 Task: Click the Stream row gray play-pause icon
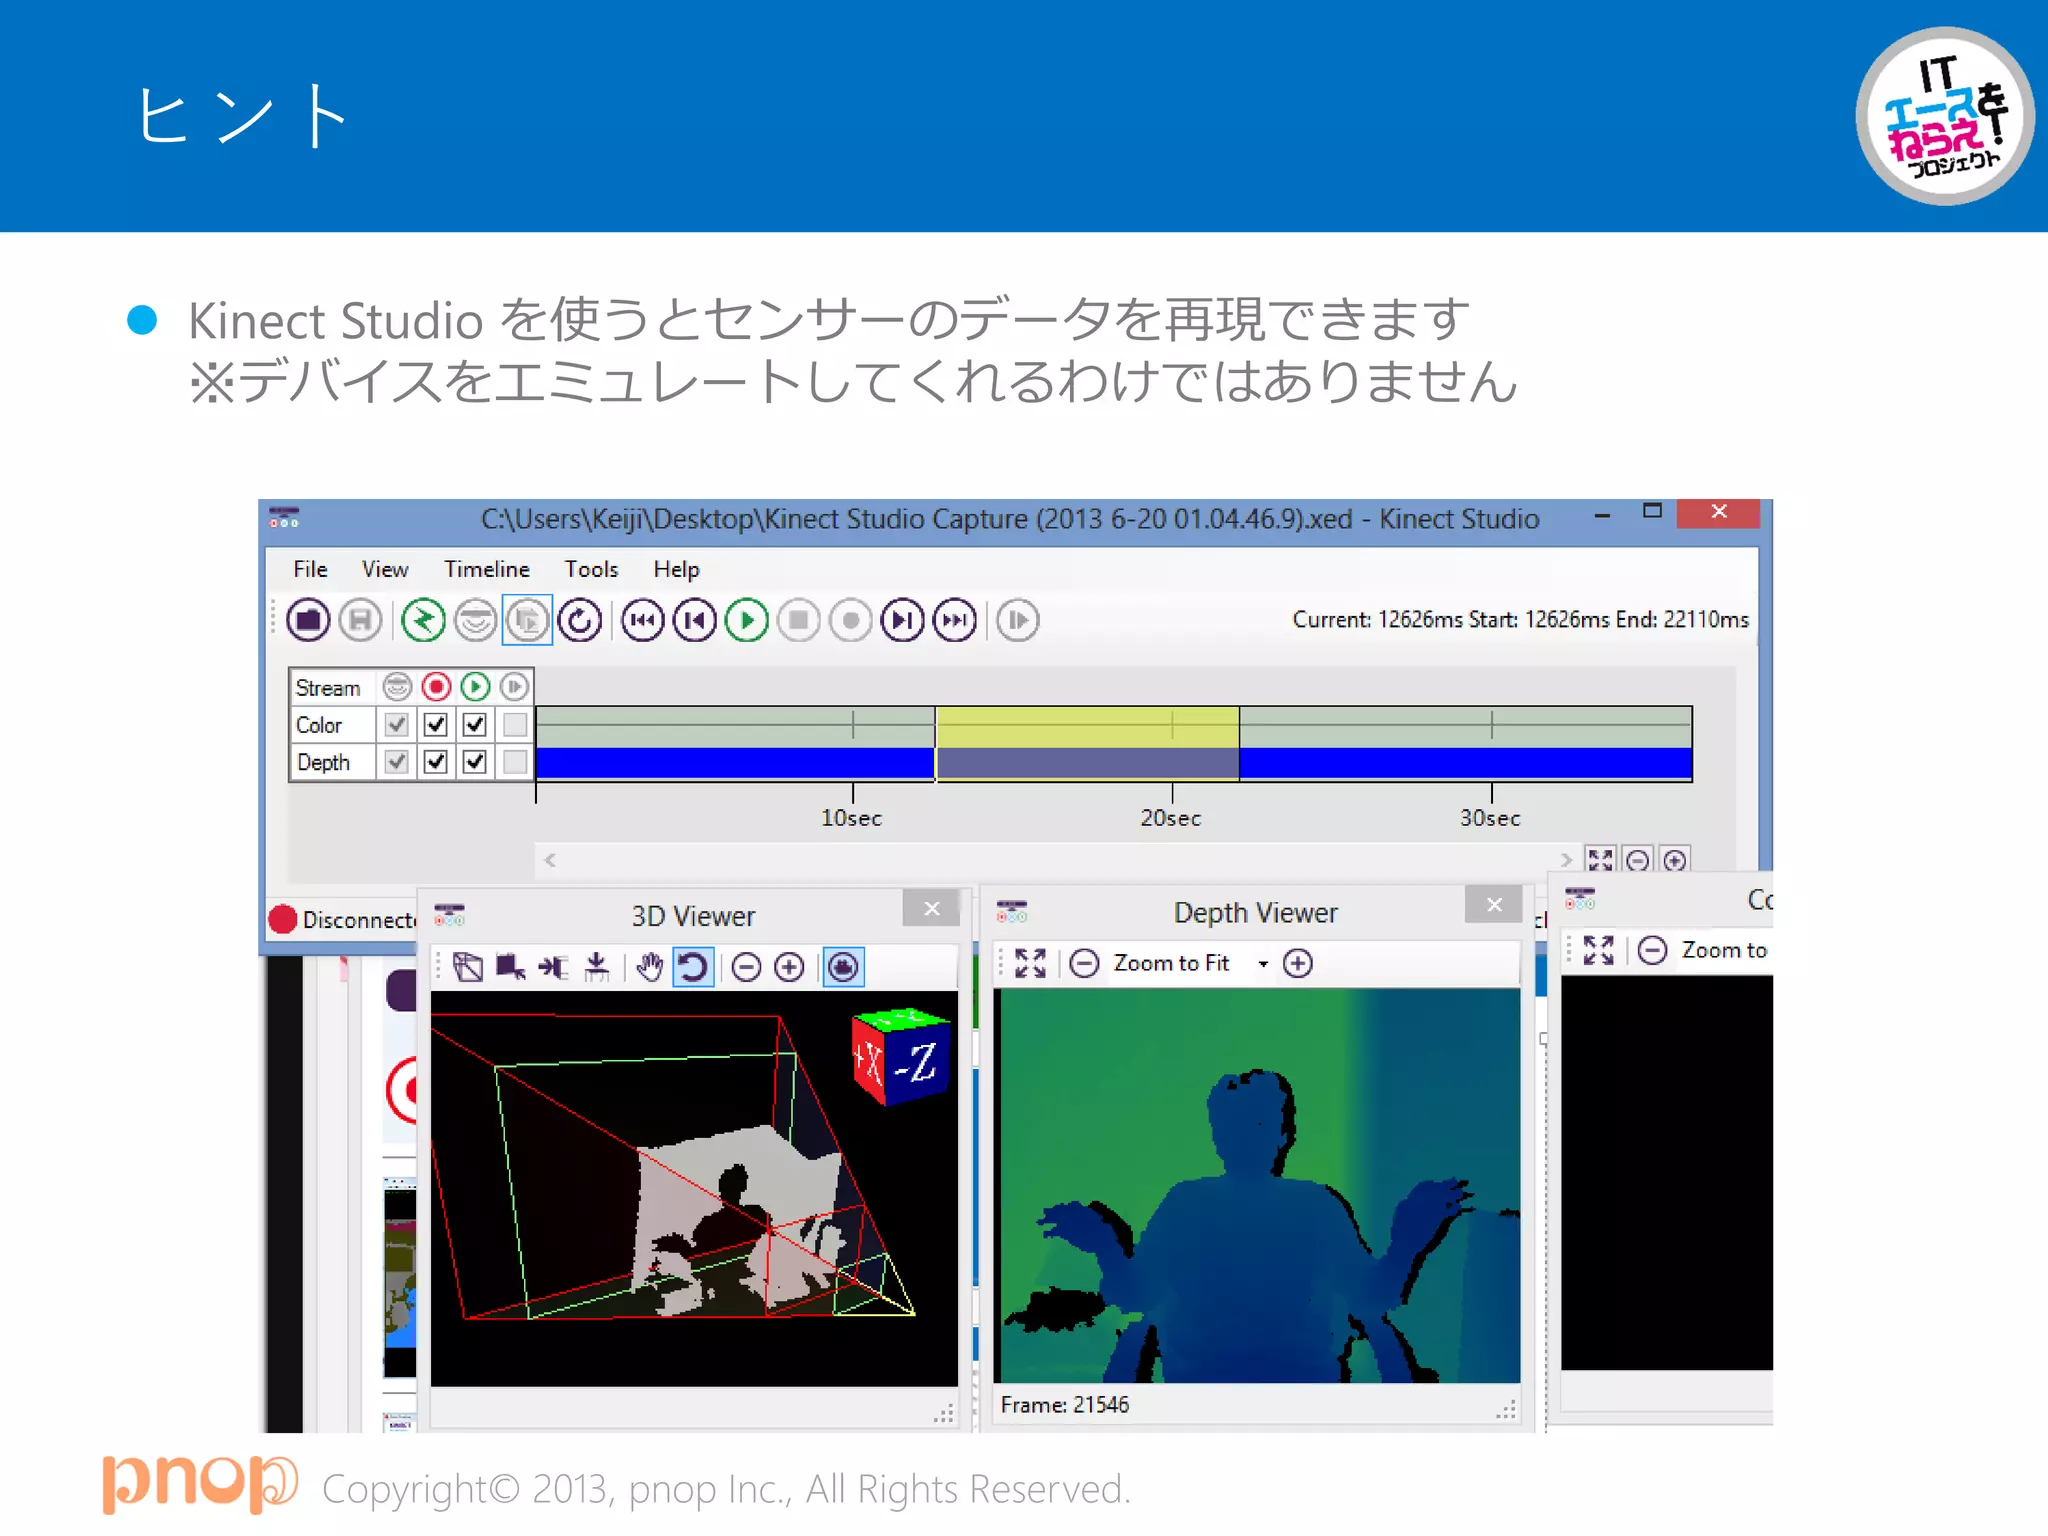pyautogui.click(x=514, y=687)
